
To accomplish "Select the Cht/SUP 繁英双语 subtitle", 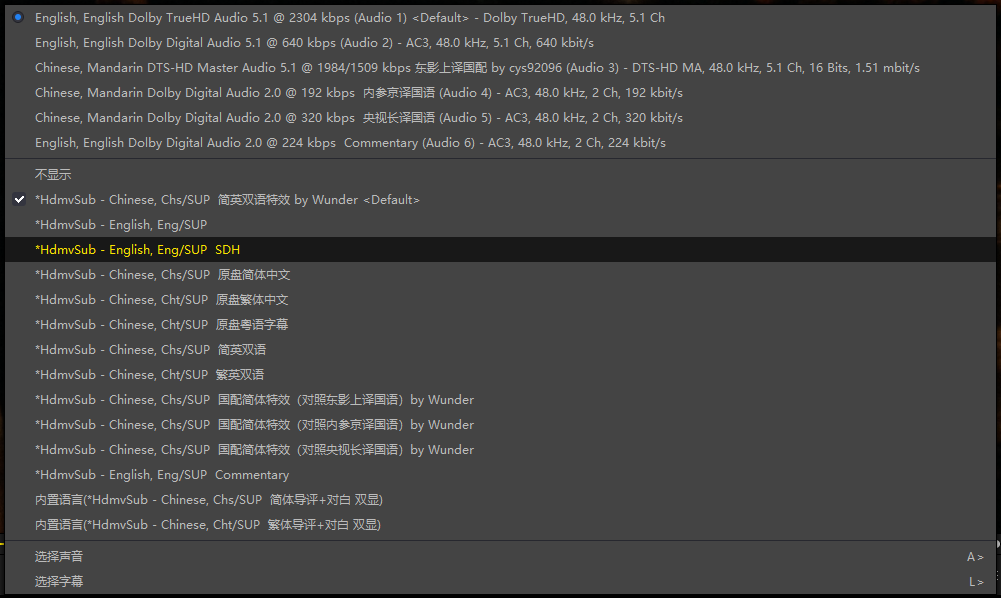I will tap(150, 375).
